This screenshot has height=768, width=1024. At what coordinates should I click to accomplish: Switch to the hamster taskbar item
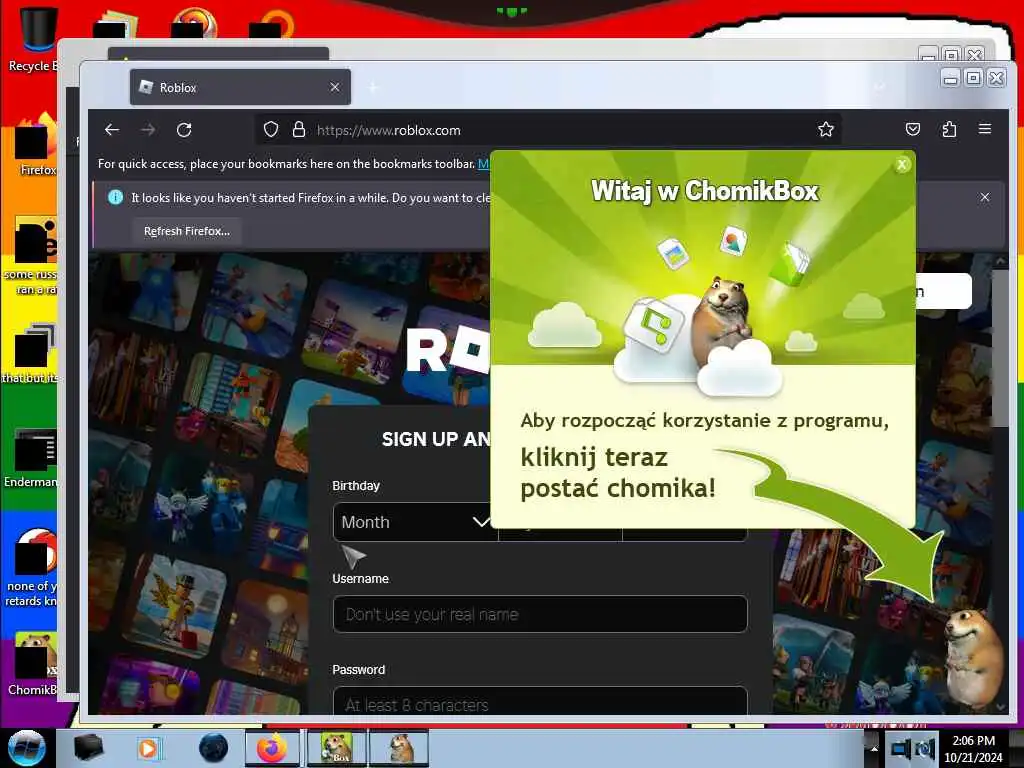399,748
